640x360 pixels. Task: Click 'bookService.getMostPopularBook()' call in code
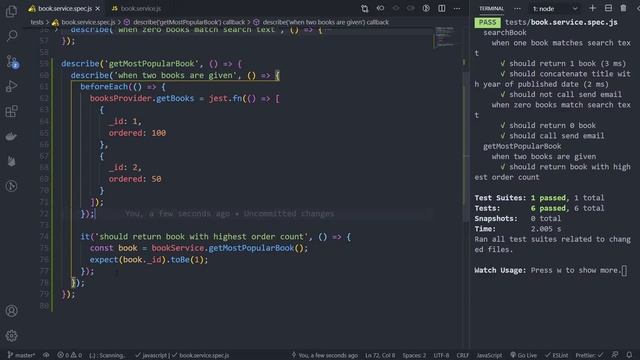[x=228, y=248]
